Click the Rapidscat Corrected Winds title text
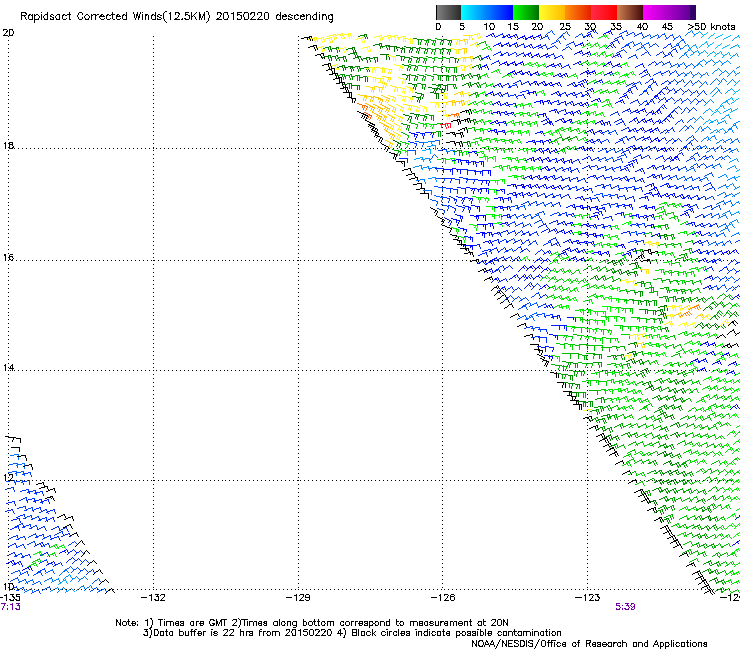This screenshot has height=650, width=740. tap(177, 16)
